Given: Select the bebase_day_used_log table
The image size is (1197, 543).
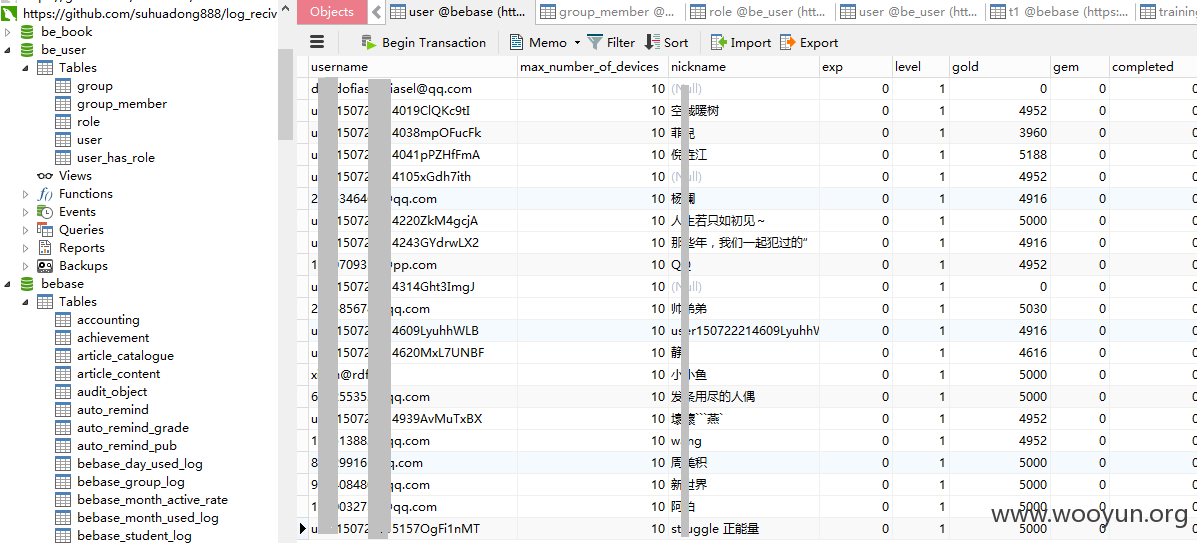Looking at the screenshot, I should click(x=139, y=464).
